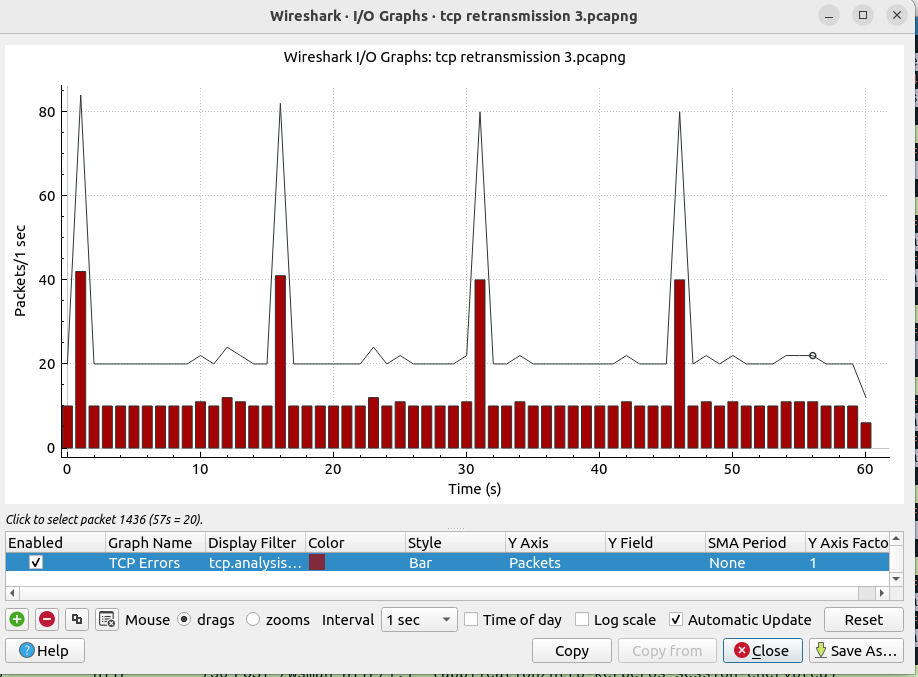
Task: Click the tall bar at 46 seconds
Action: (679, 364)
